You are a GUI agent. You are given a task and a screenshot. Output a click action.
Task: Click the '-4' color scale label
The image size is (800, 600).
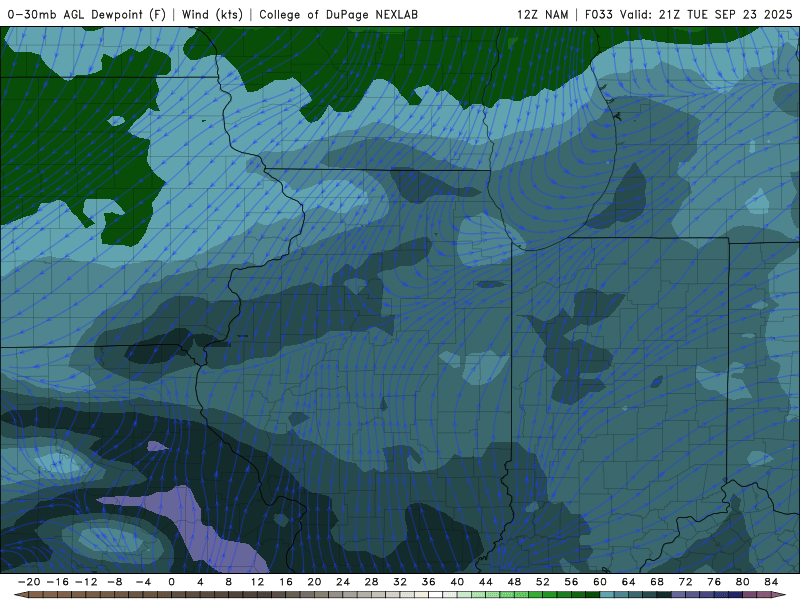coord(143,582)
